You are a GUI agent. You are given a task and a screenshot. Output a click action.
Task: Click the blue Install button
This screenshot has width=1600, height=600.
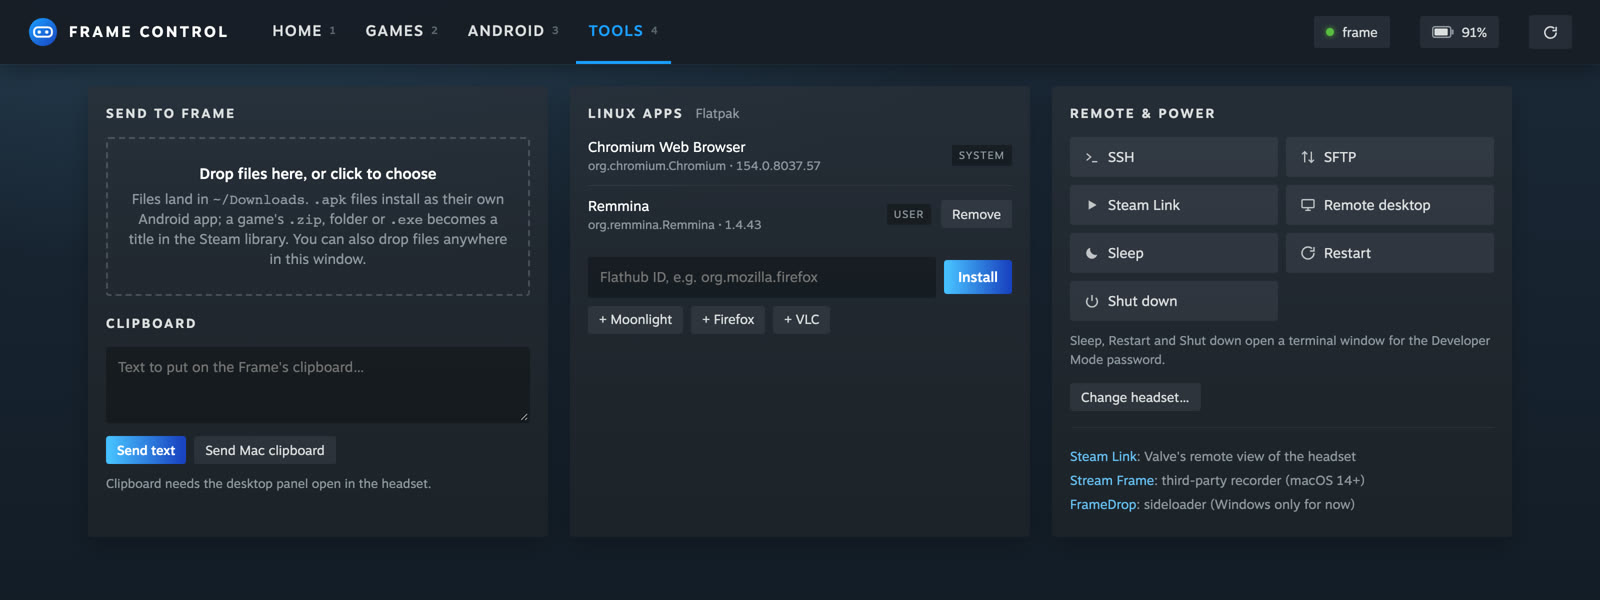click(978, 277)
